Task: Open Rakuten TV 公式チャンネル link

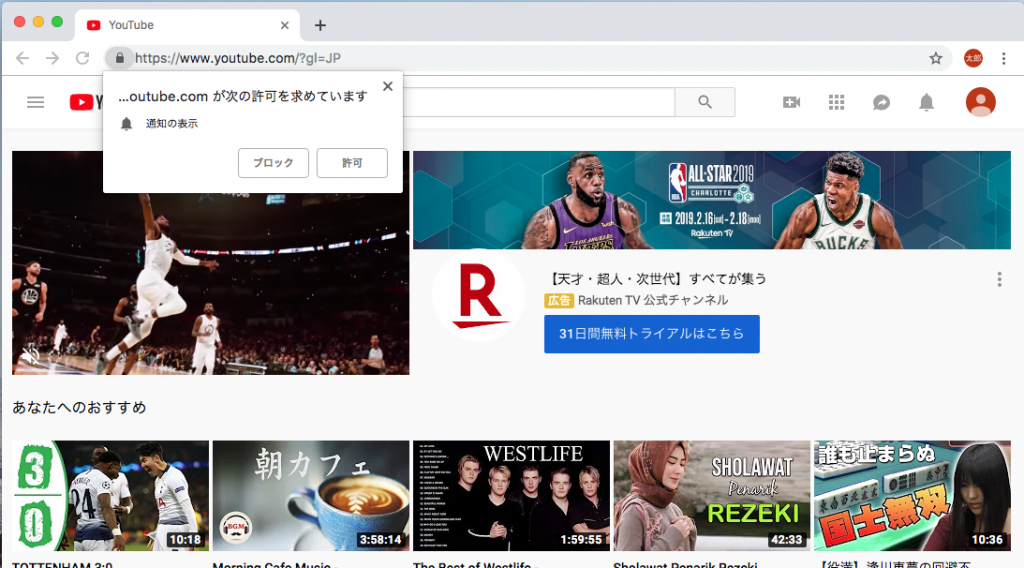Action: [x=653, y=300]
